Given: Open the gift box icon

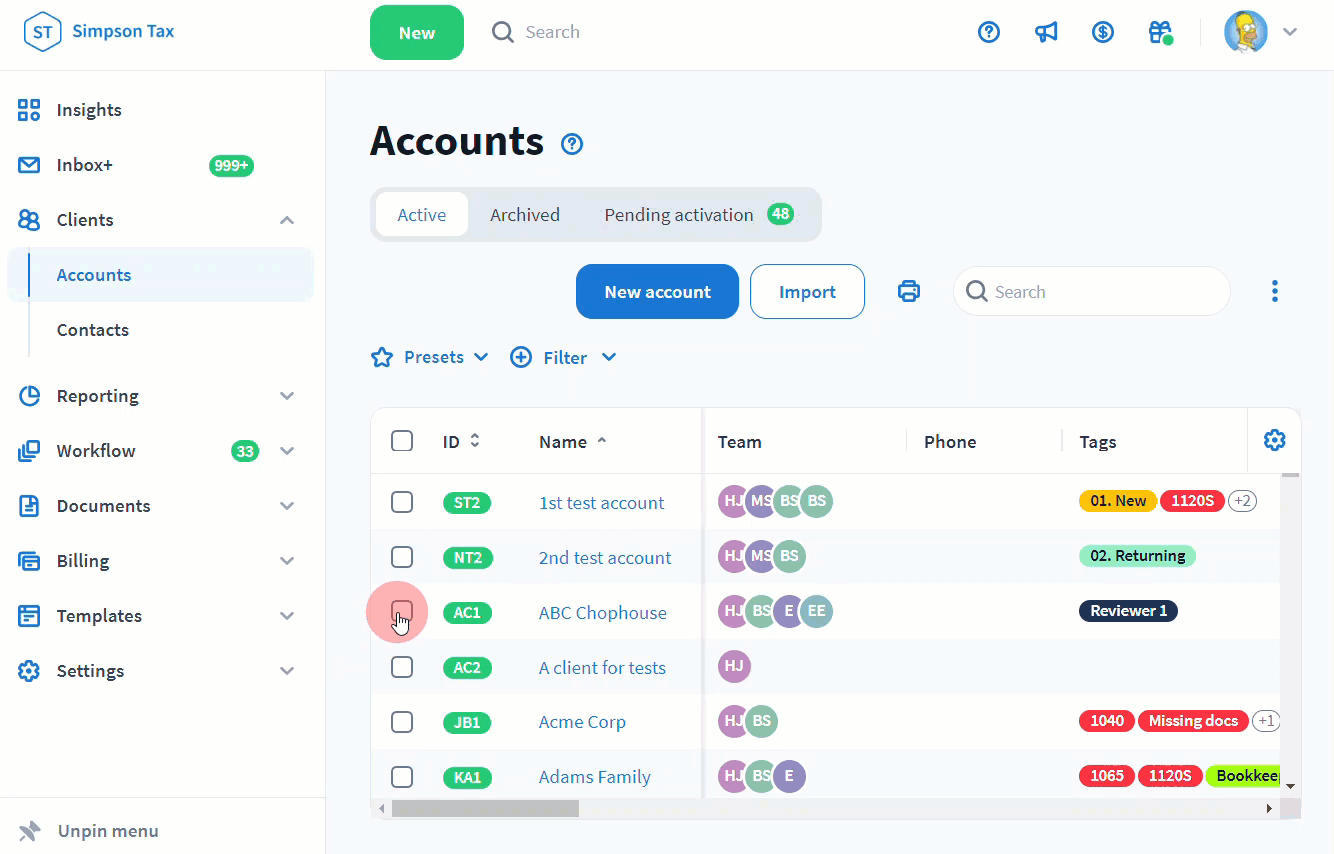Looking at the screenshot, I should (x=1159, y=32).
